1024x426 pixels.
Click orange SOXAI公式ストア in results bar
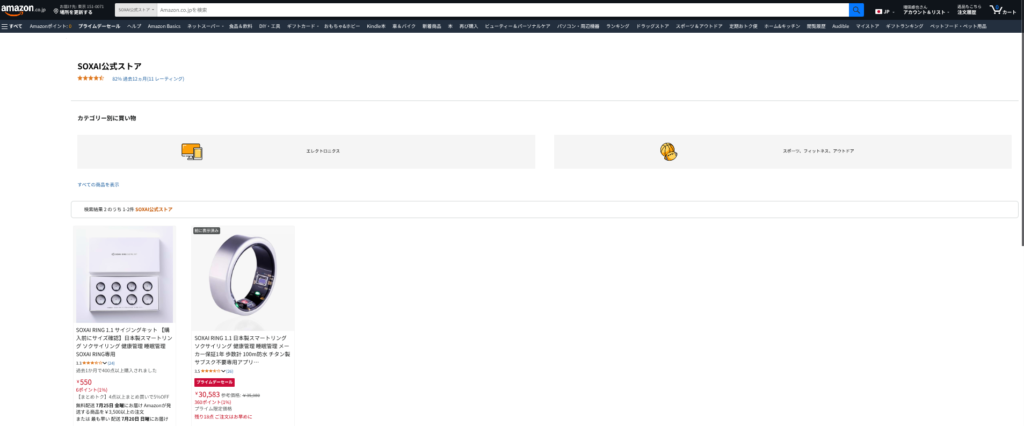[154, 209]
